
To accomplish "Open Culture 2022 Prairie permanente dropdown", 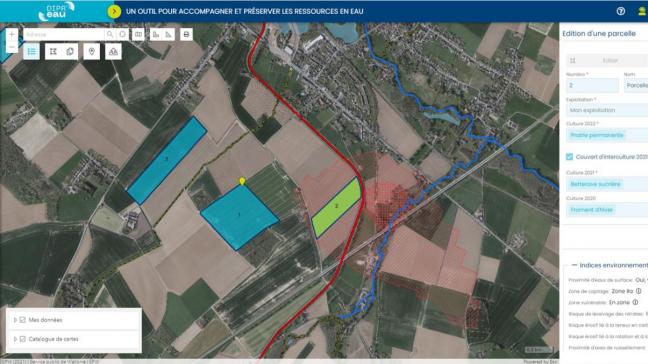I will pos(607,135).
